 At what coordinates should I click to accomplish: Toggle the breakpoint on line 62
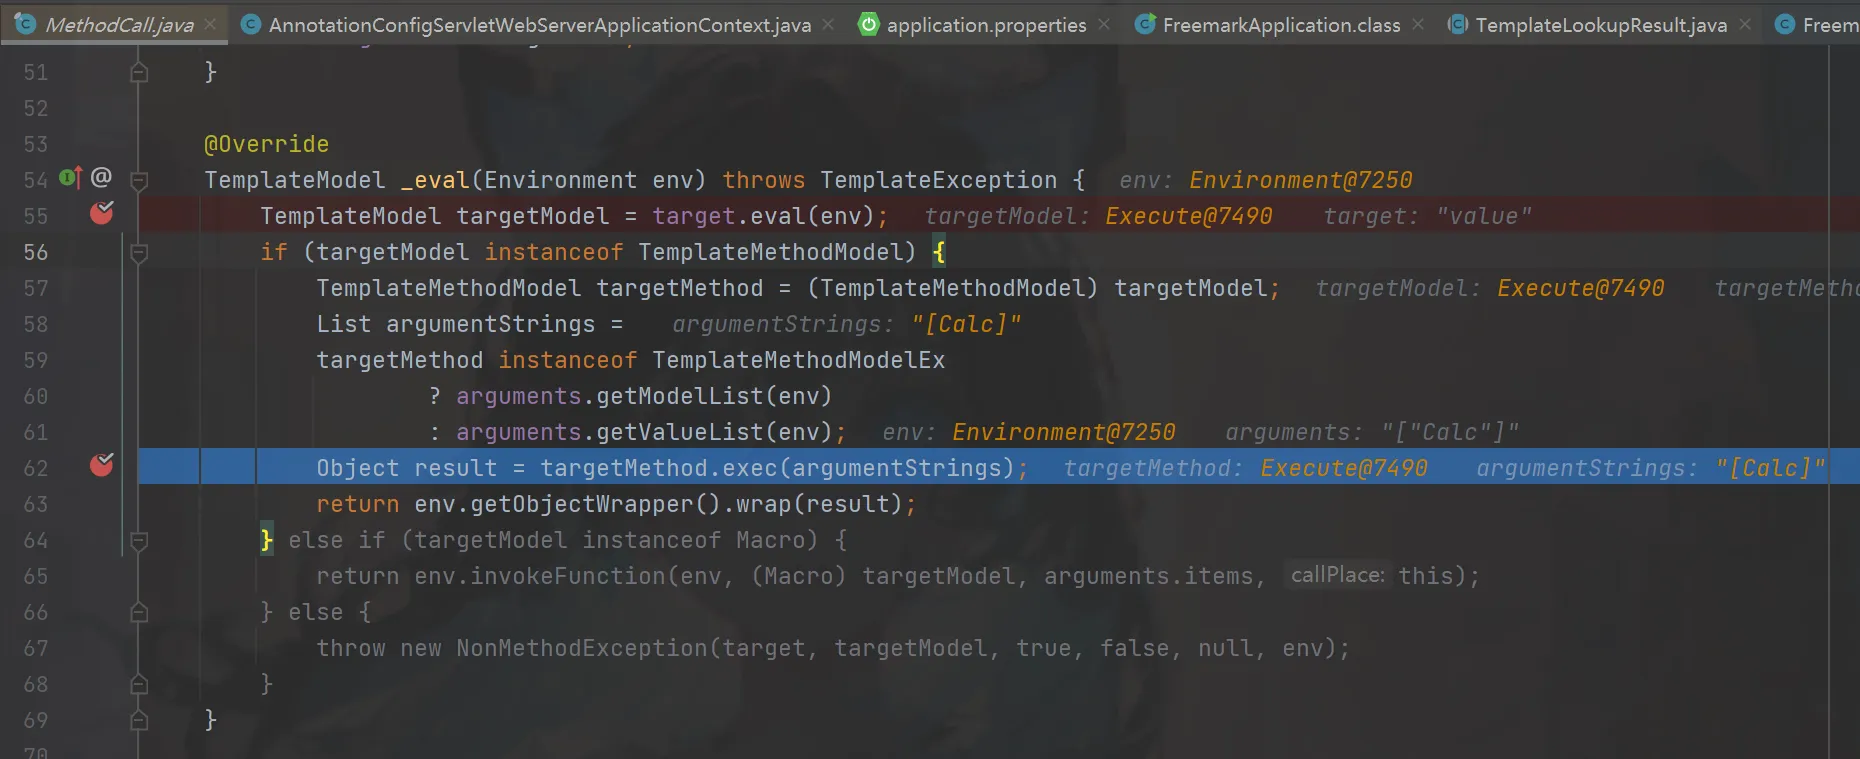101,465
